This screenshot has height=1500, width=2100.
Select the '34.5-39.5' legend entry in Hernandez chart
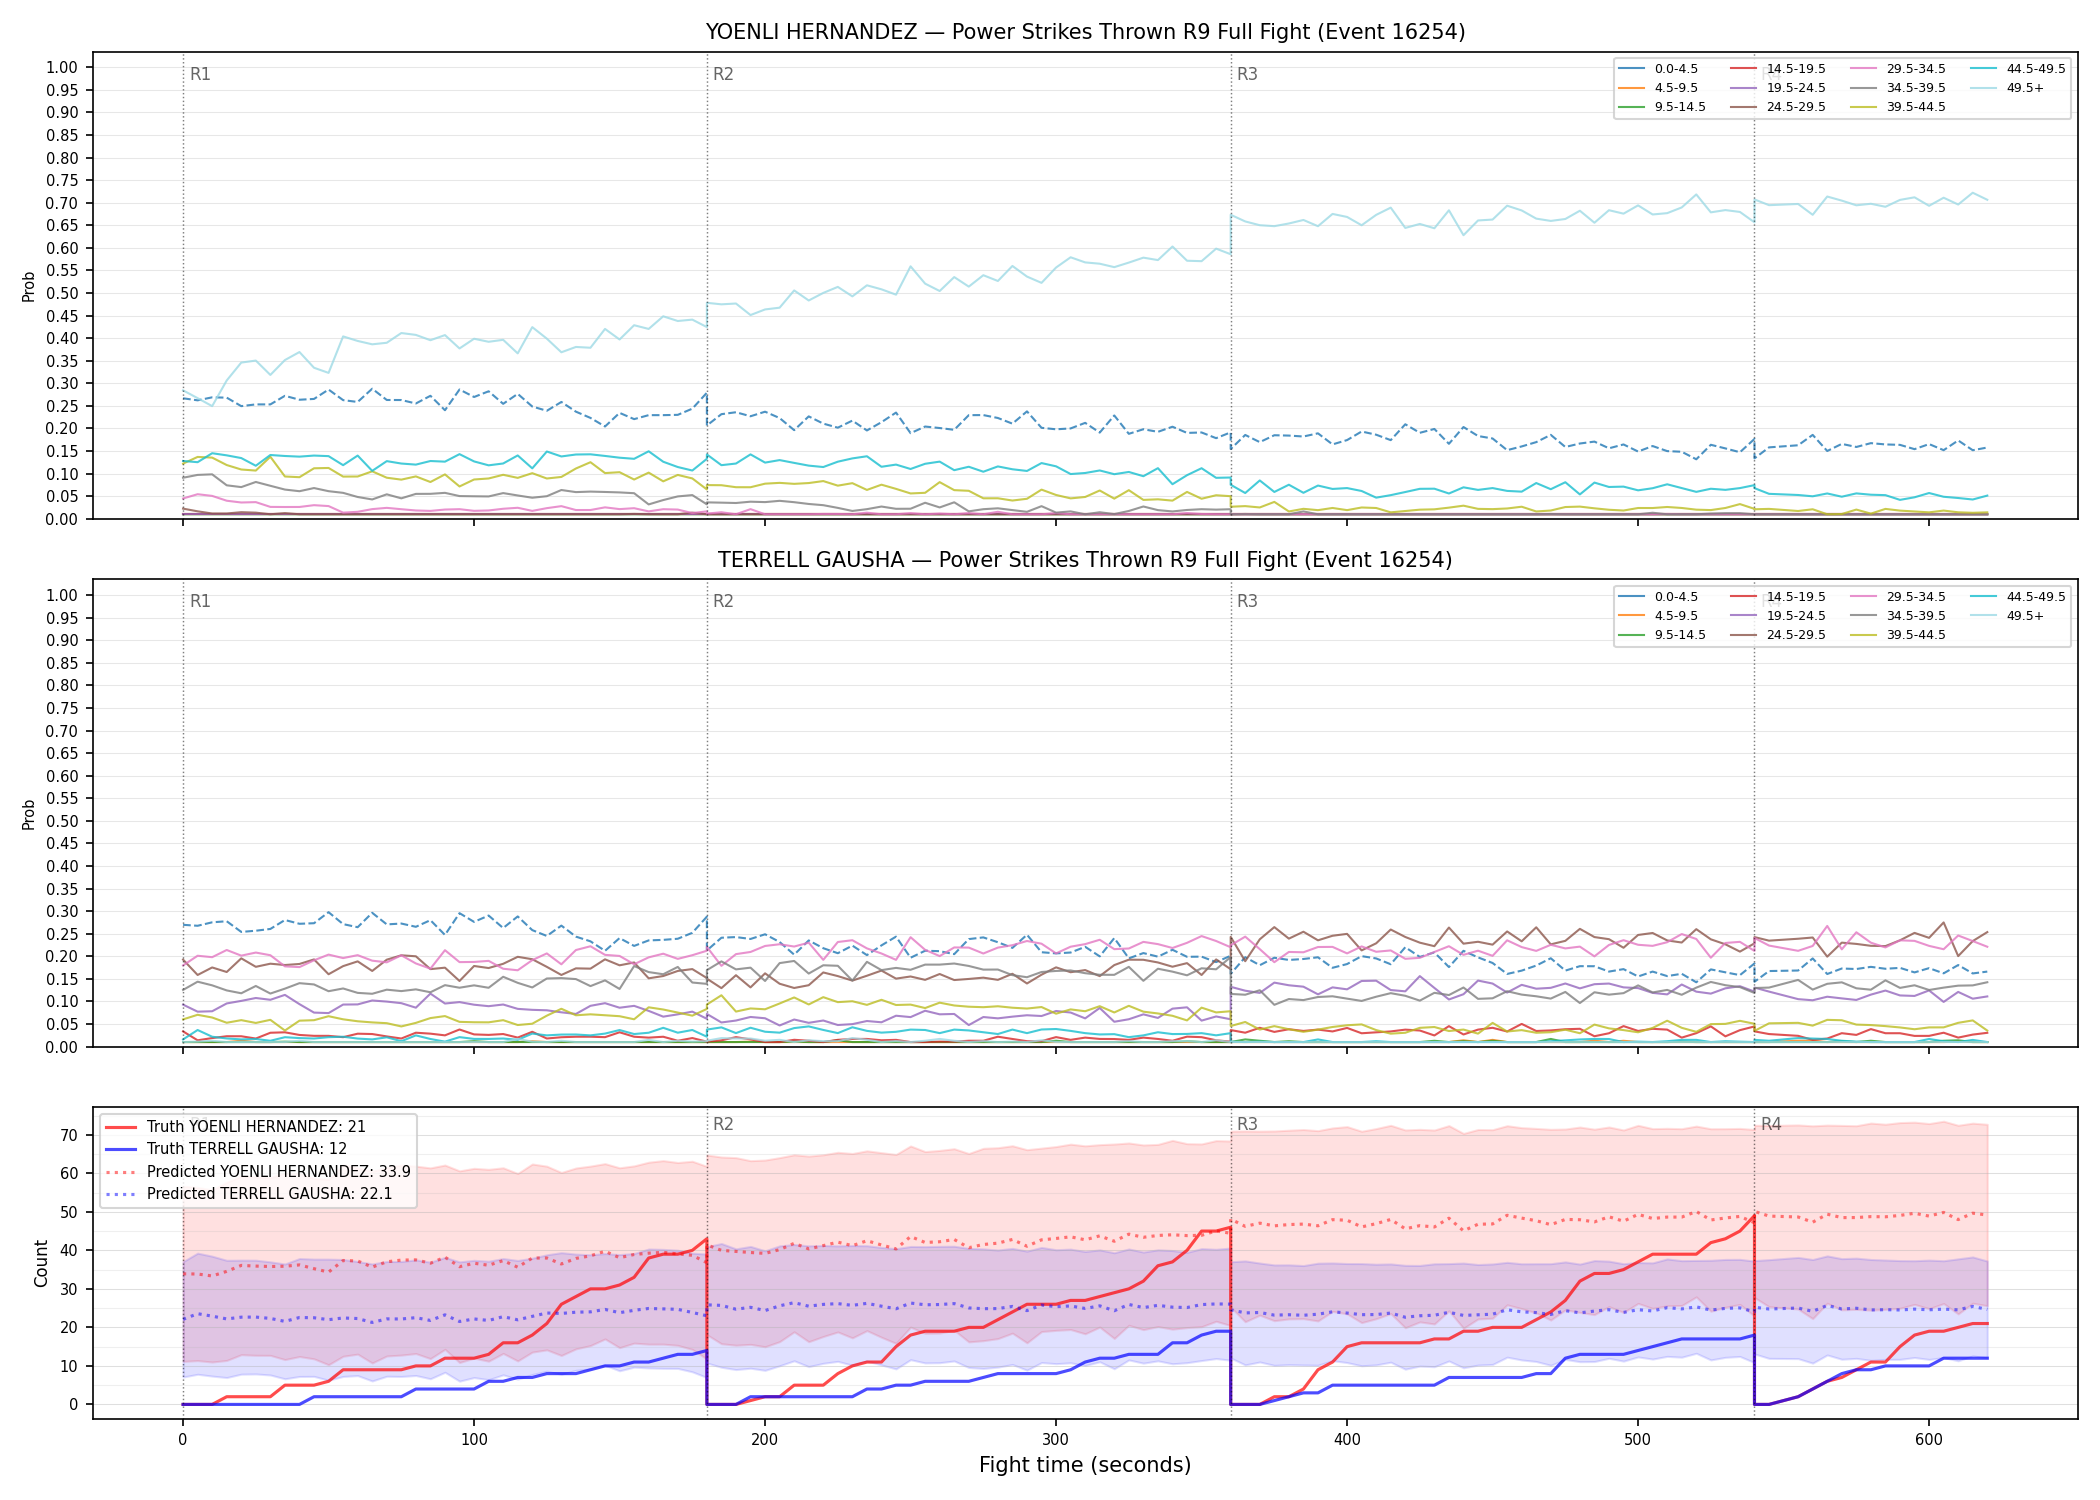(1898, 88)
